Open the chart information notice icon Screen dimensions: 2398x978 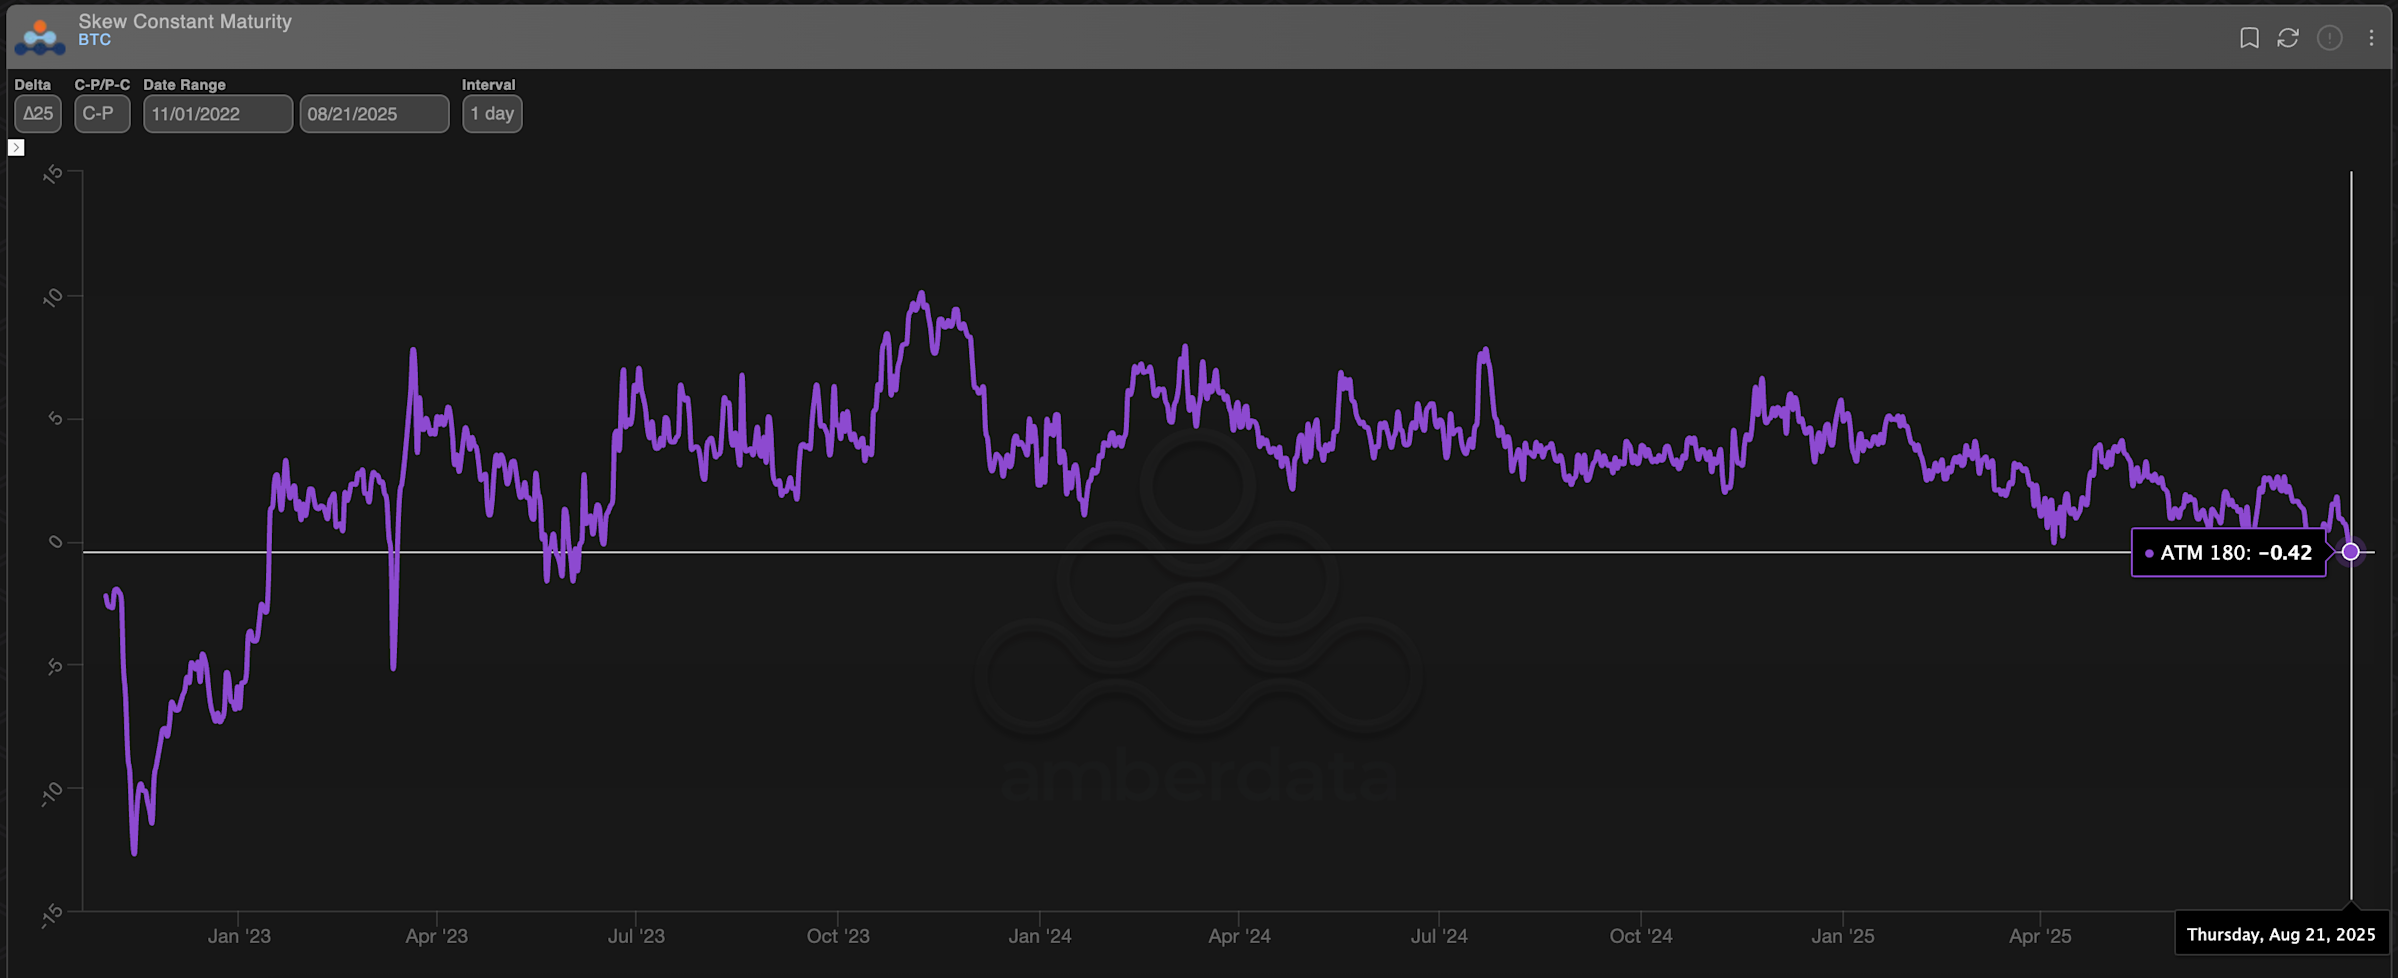[x=2330, y=40]
